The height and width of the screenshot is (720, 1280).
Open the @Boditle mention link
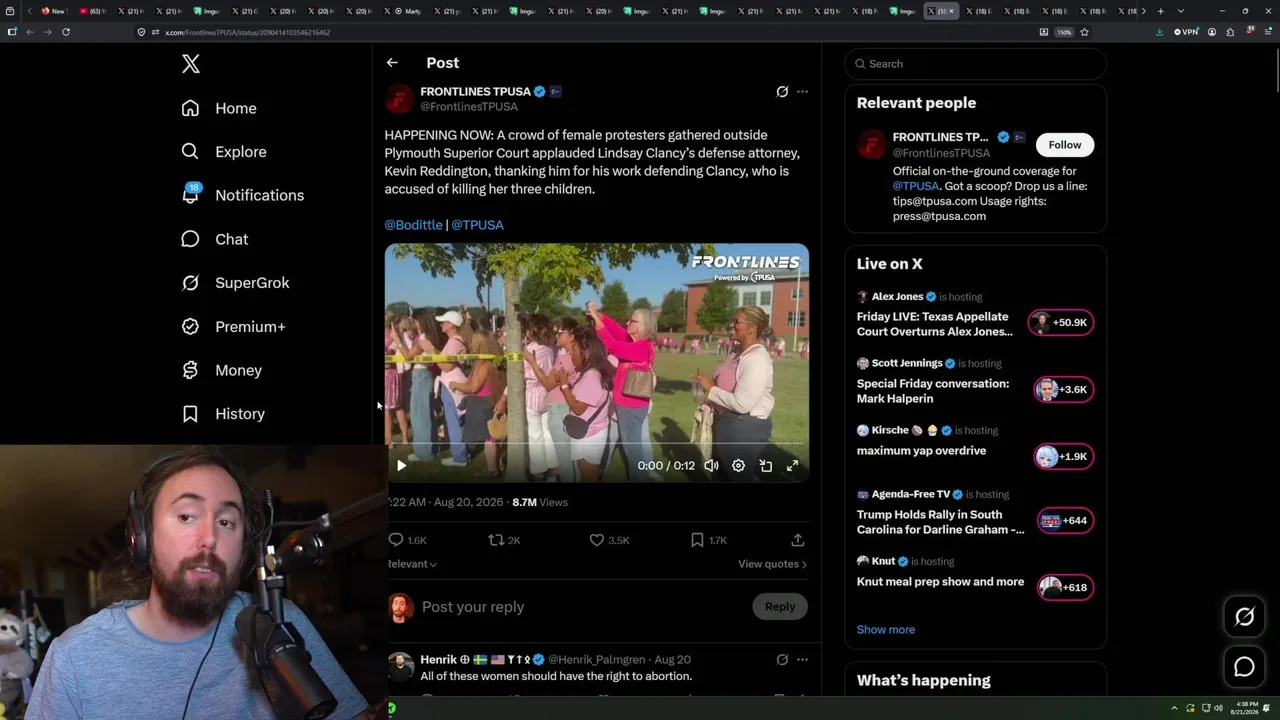[x=413, y=225]
